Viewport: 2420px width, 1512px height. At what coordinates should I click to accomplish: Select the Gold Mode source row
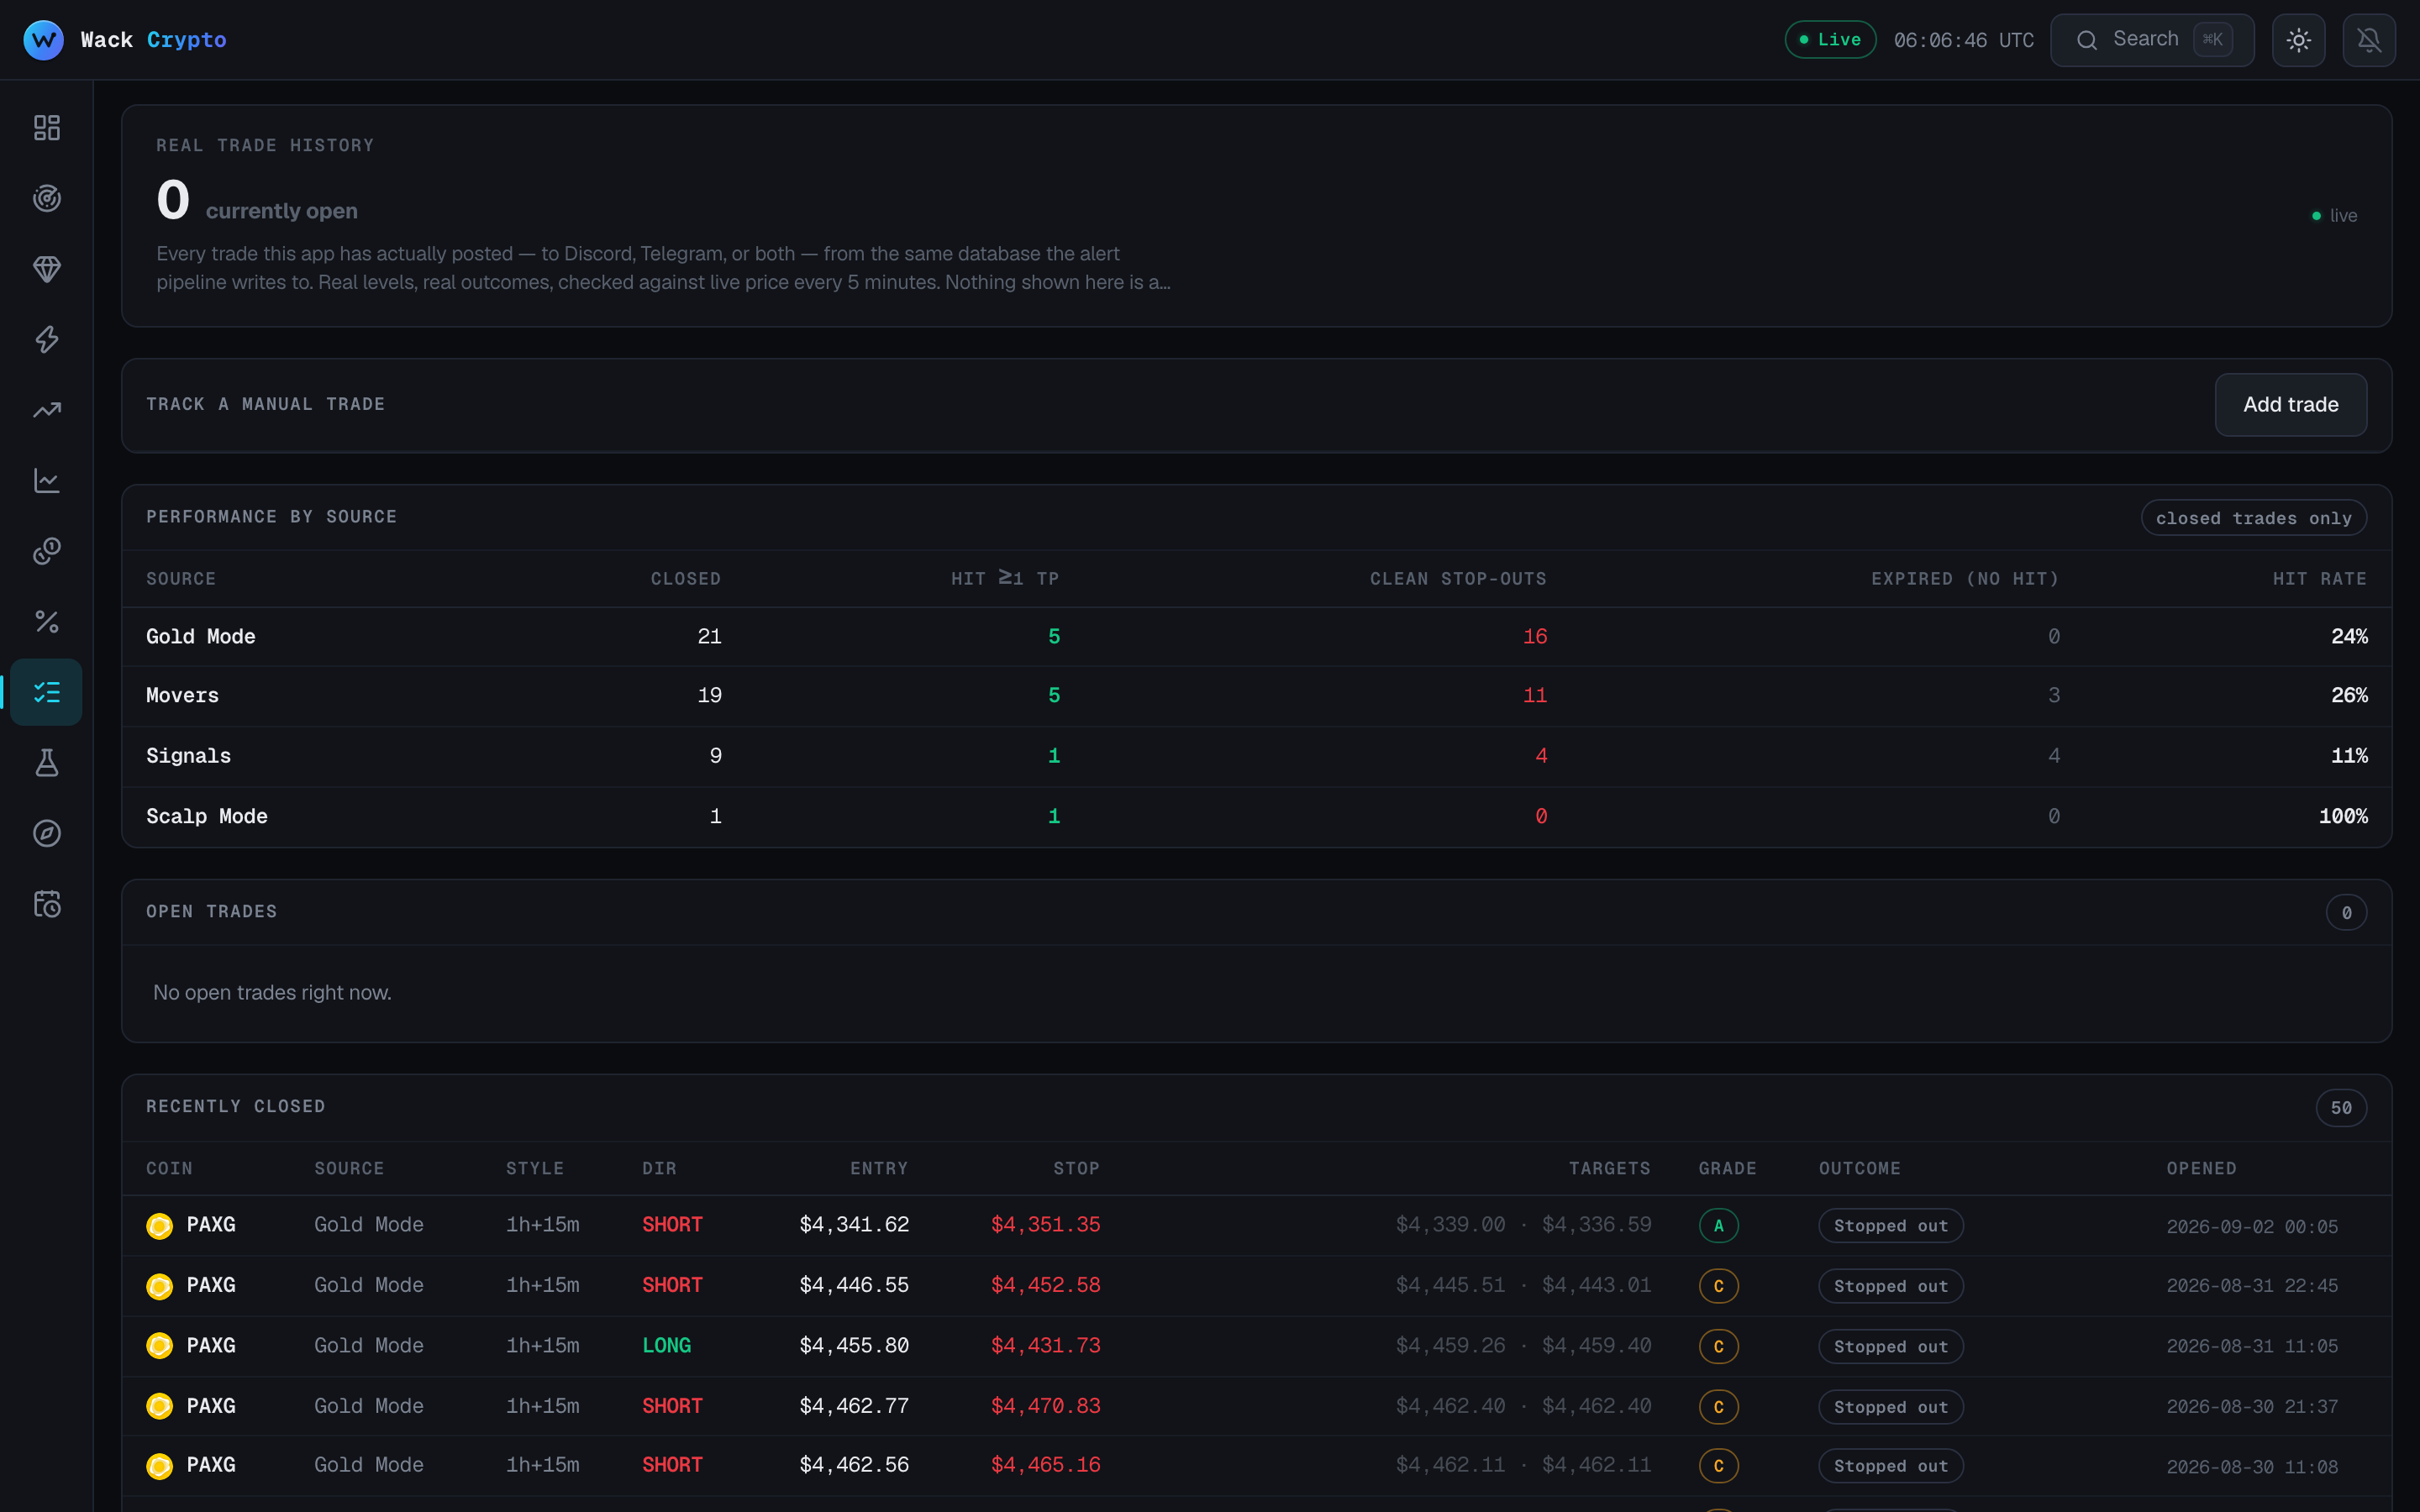[x=1256, y=637]
